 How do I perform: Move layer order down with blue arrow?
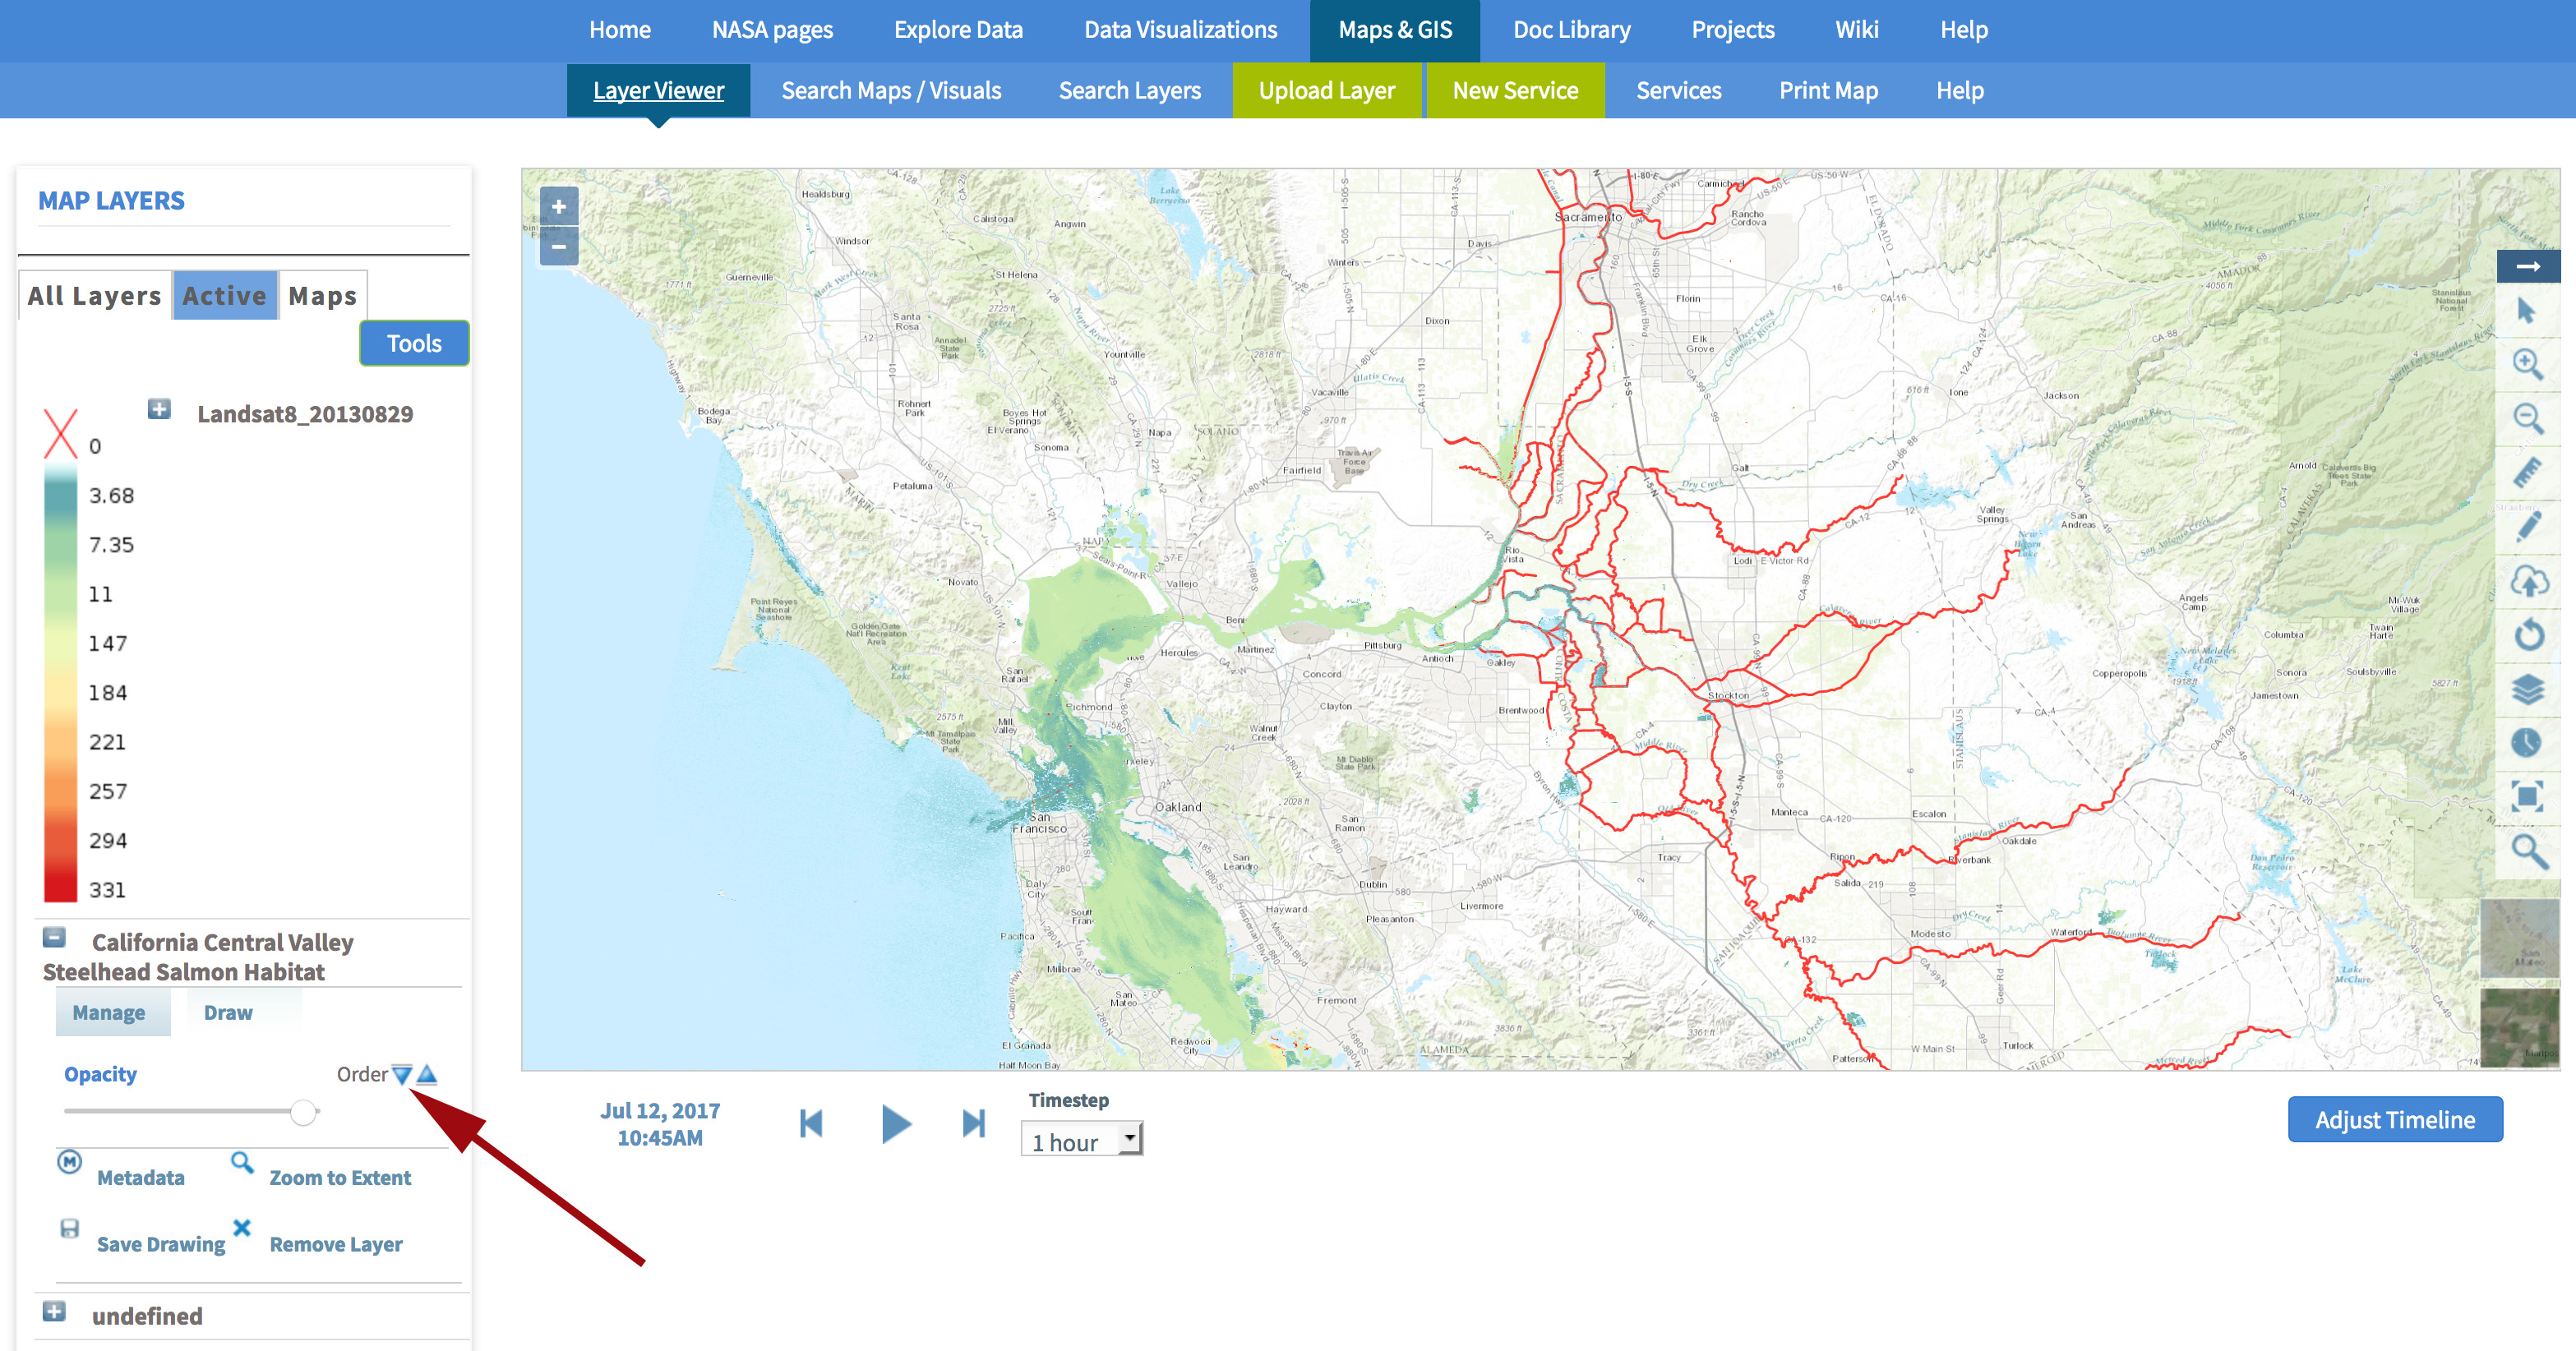402,1075
